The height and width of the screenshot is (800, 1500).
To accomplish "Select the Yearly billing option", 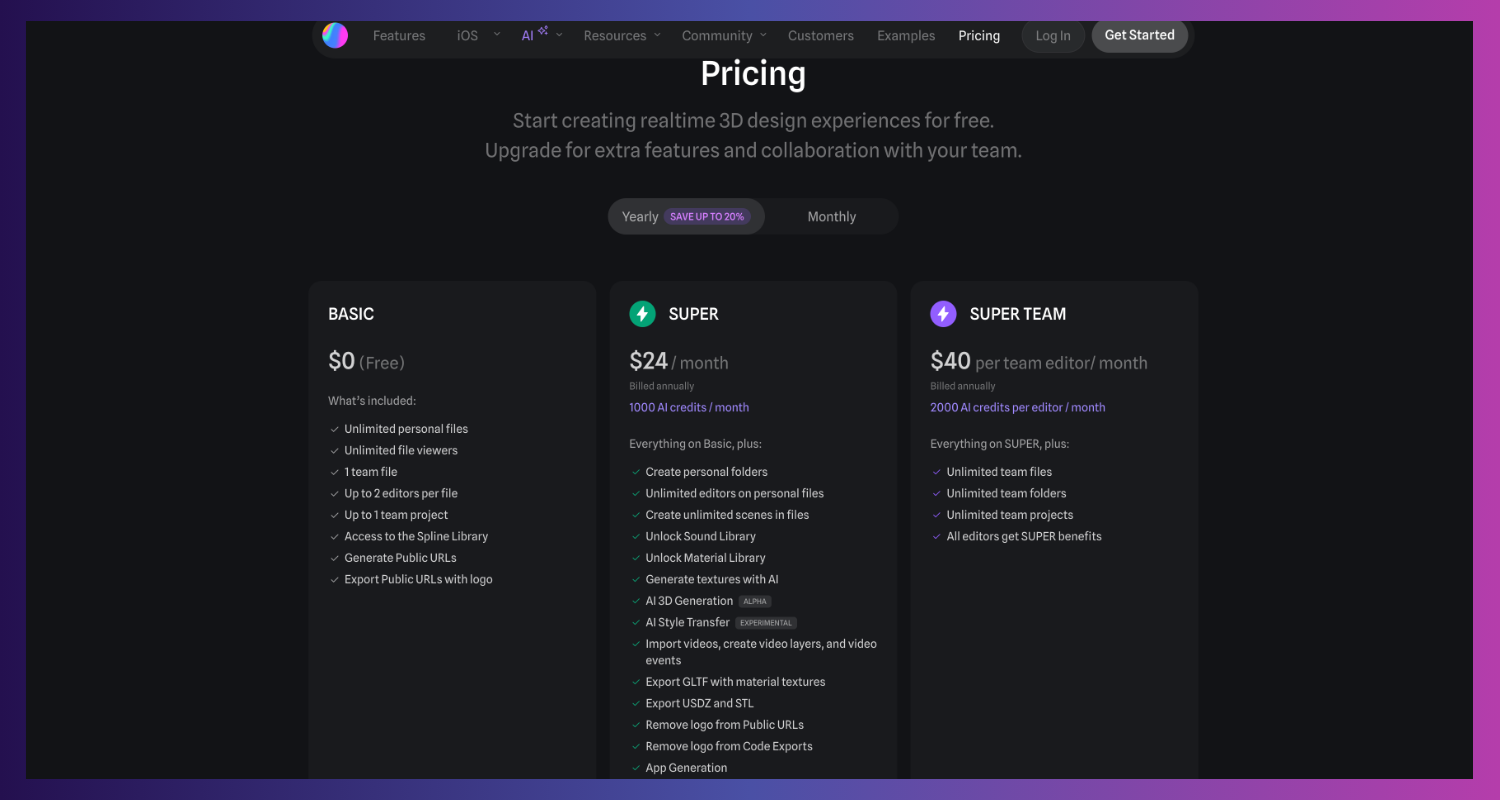I will [x=640, y=217].
